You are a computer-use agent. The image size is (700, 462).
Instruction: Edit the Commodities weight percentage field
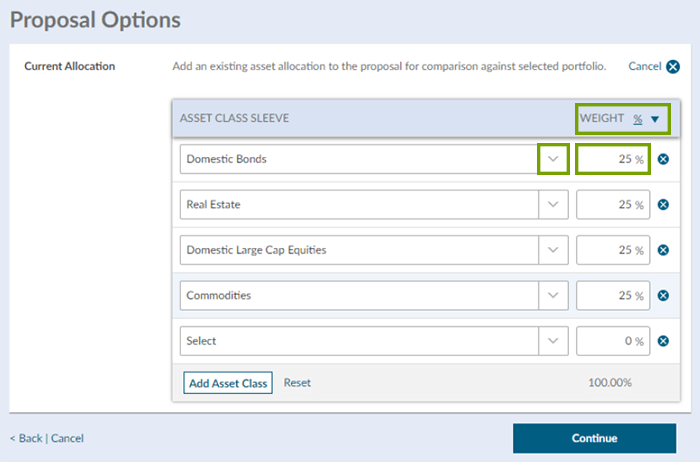tap(613, 296)
